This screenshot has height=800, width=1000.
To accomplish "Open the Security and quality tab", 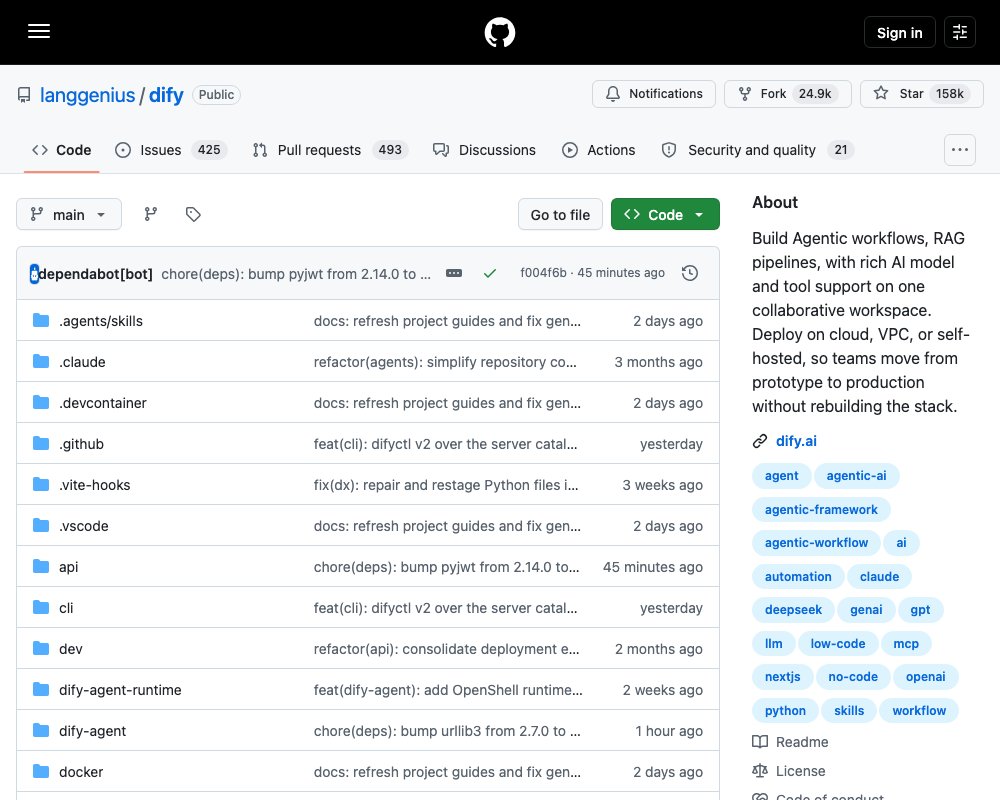I will [x=757, y=150].
